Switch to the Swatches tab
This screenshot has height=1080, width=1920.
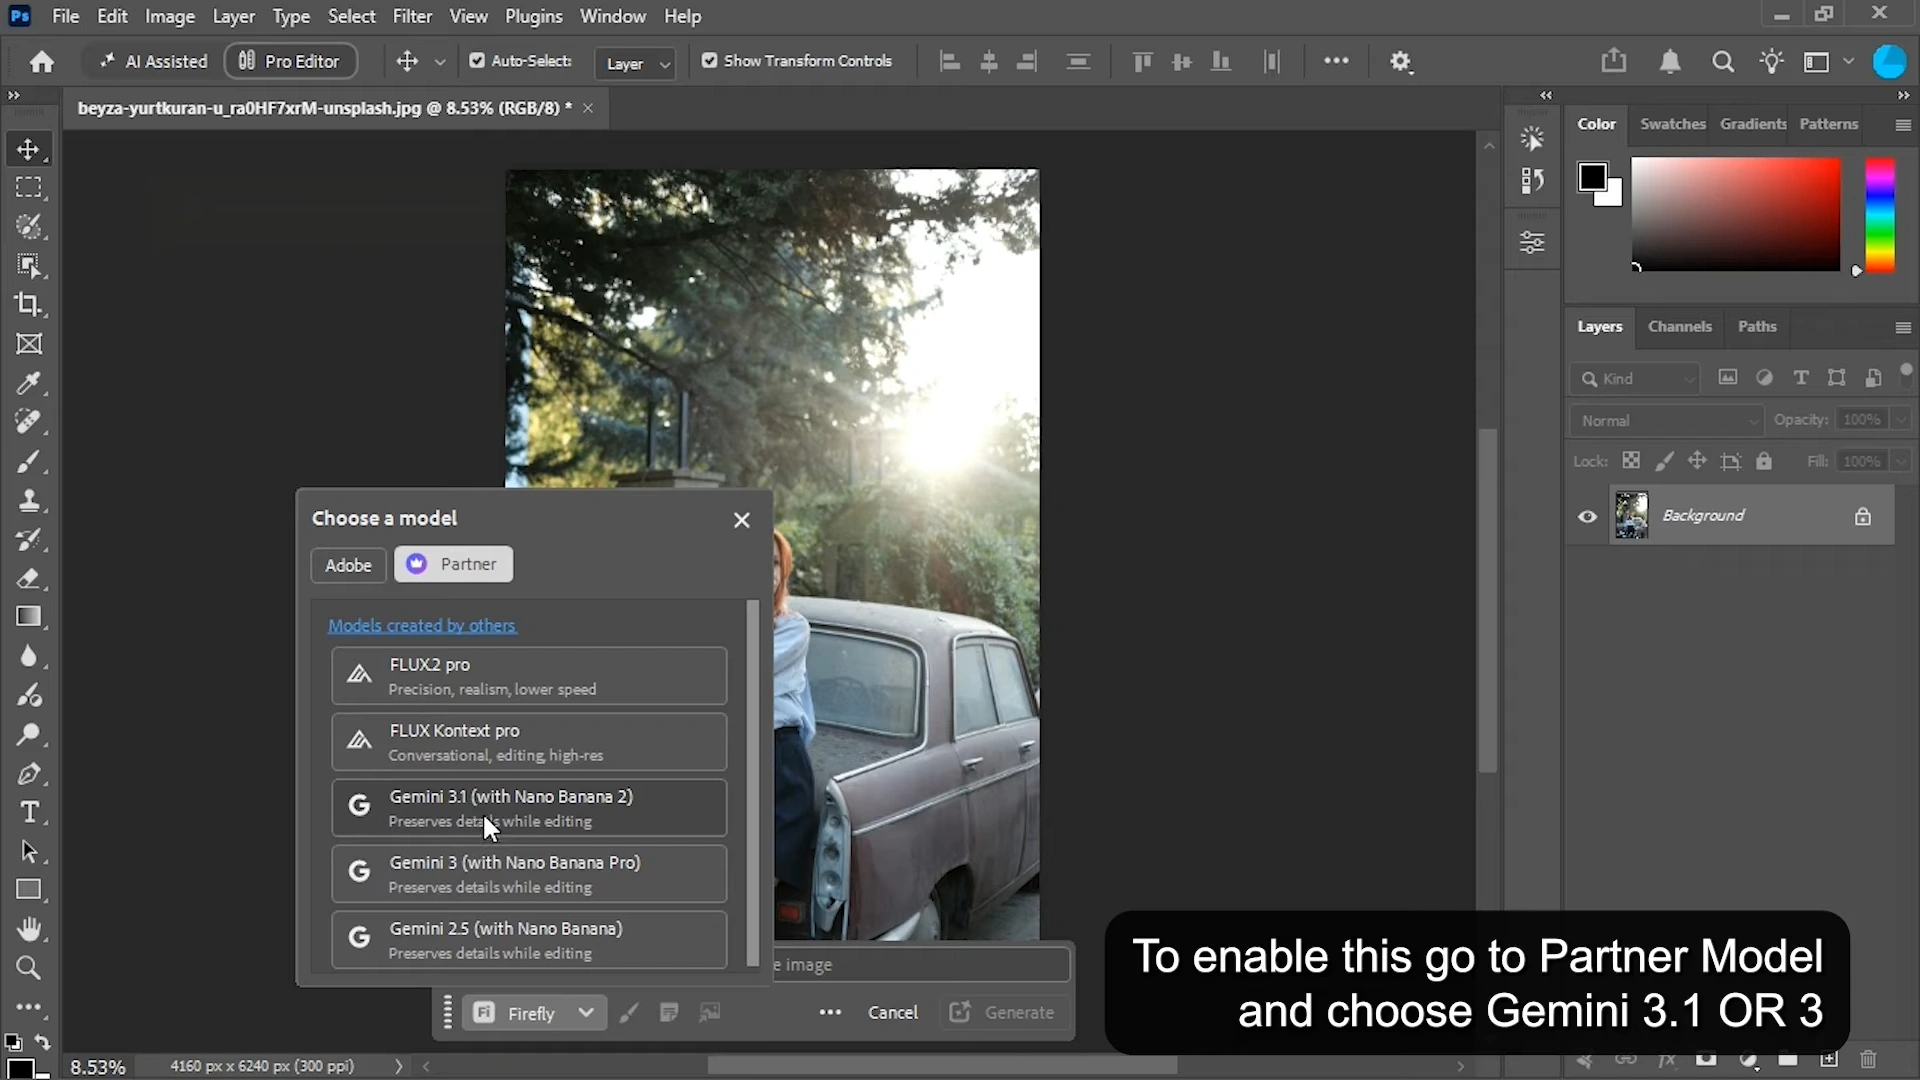point(1672,124)
